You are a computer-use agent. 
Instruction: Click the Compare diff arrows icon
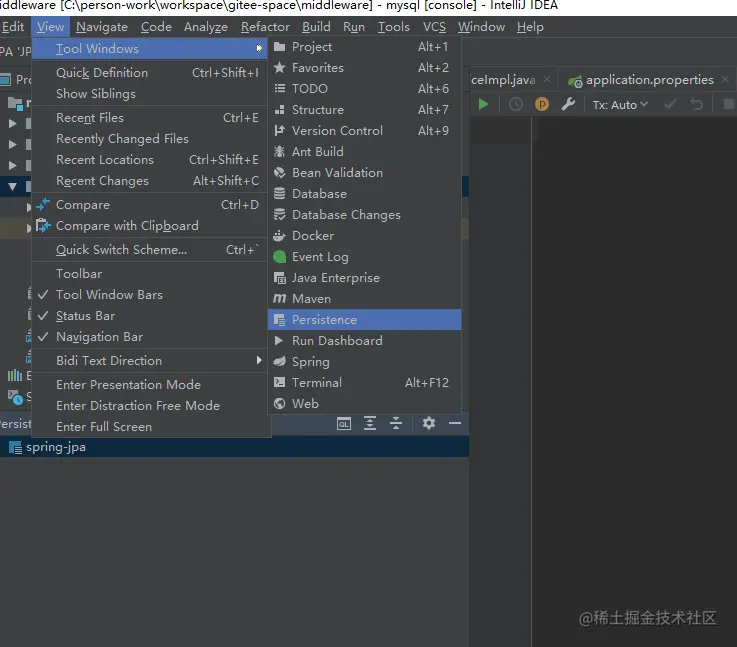pyautogui.click(x=43, y=204)
